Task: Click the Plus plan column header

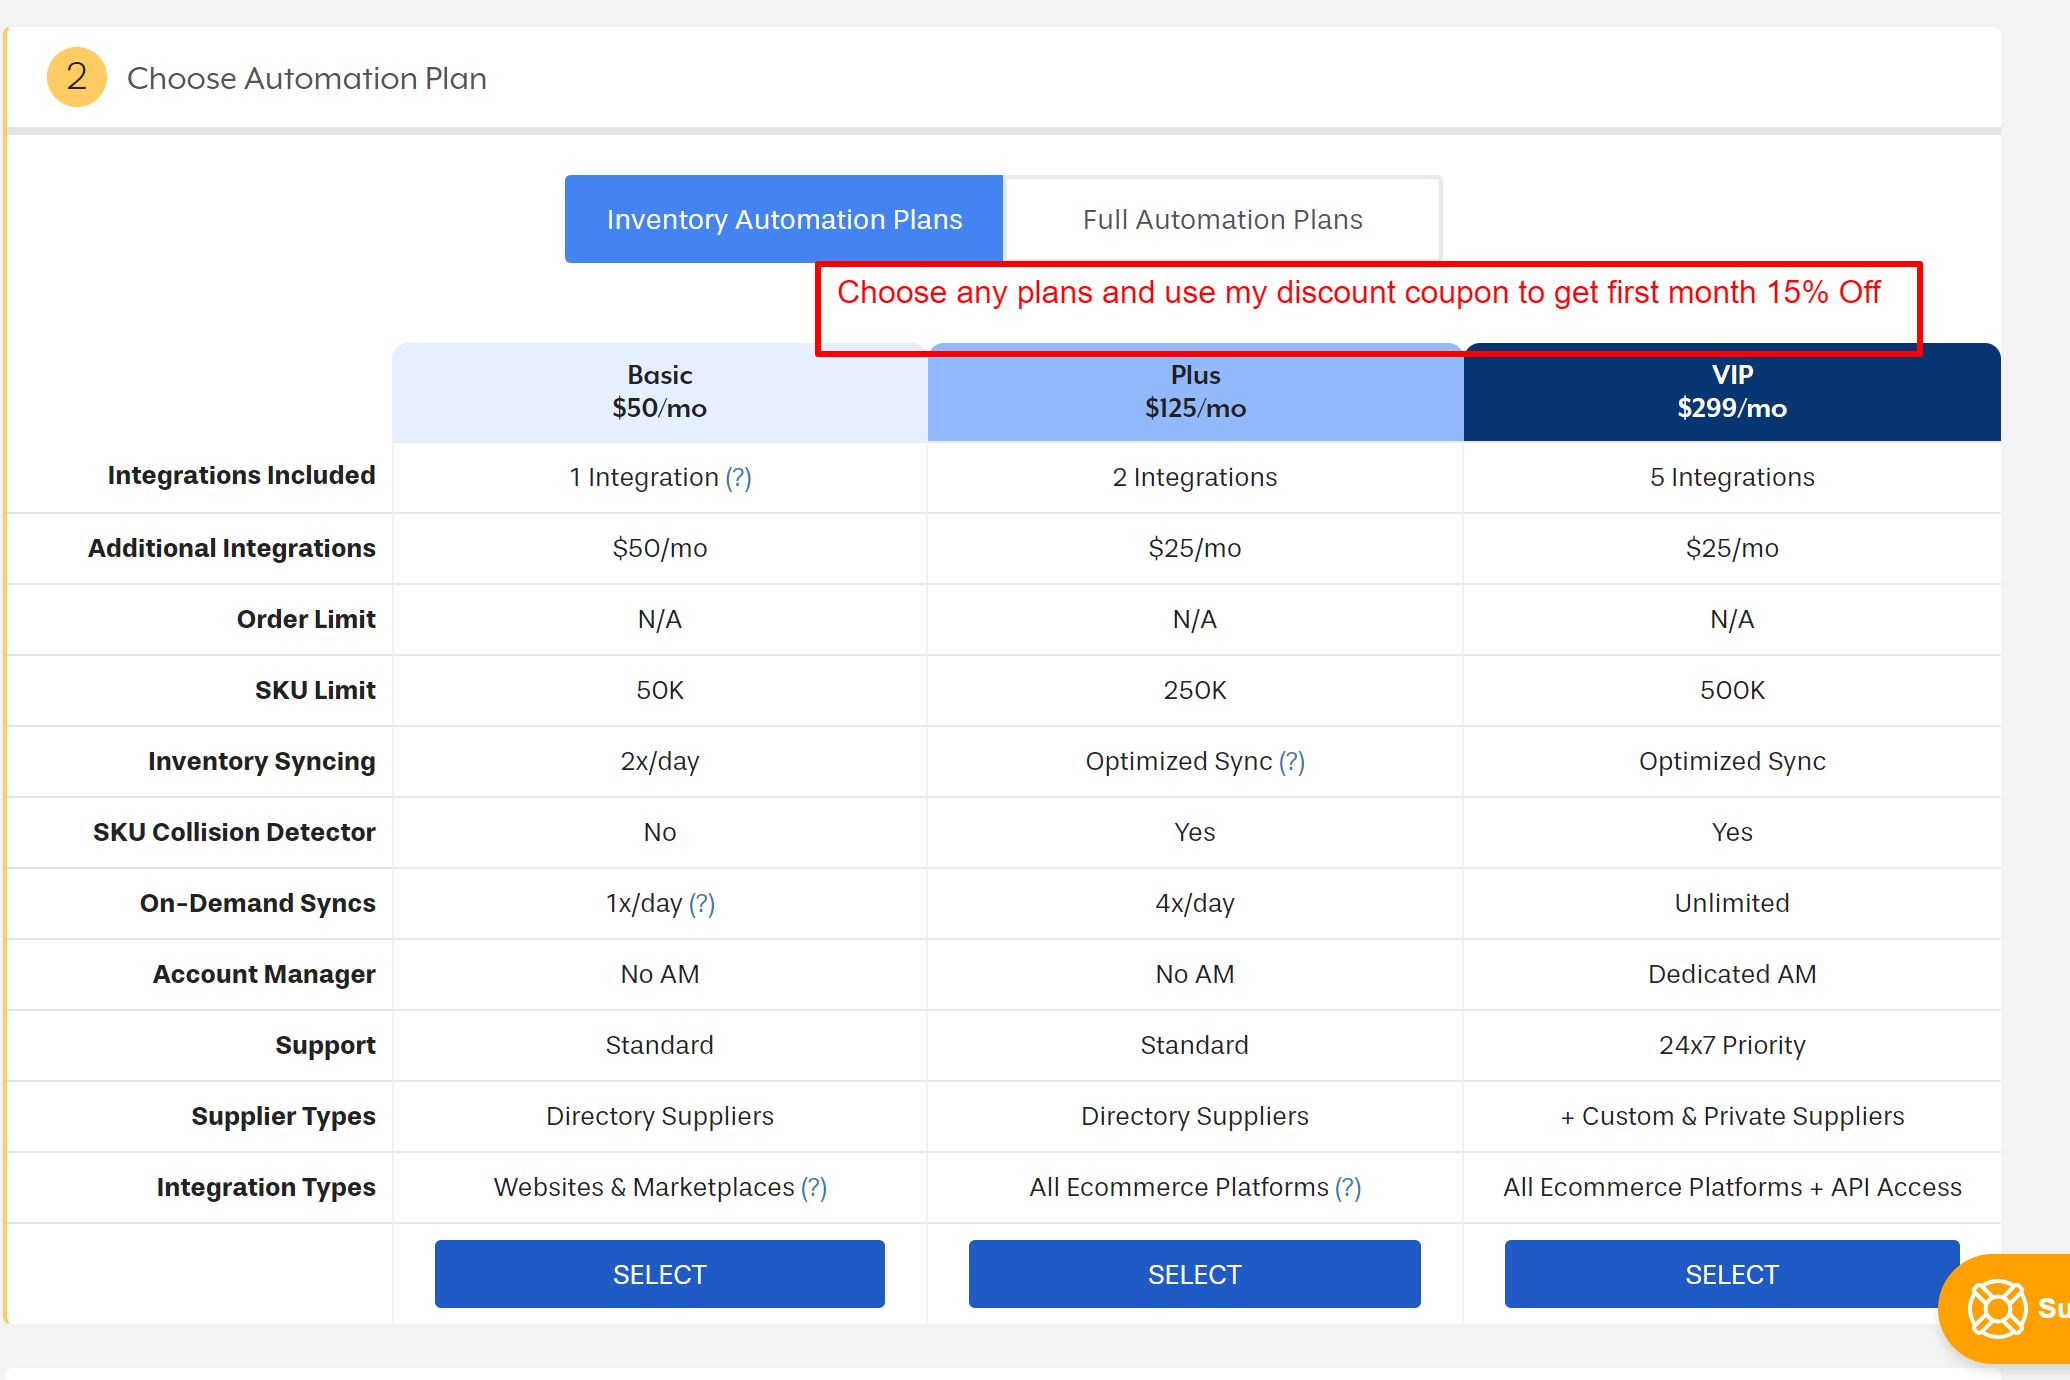Action: click(x=1194, y=392)
